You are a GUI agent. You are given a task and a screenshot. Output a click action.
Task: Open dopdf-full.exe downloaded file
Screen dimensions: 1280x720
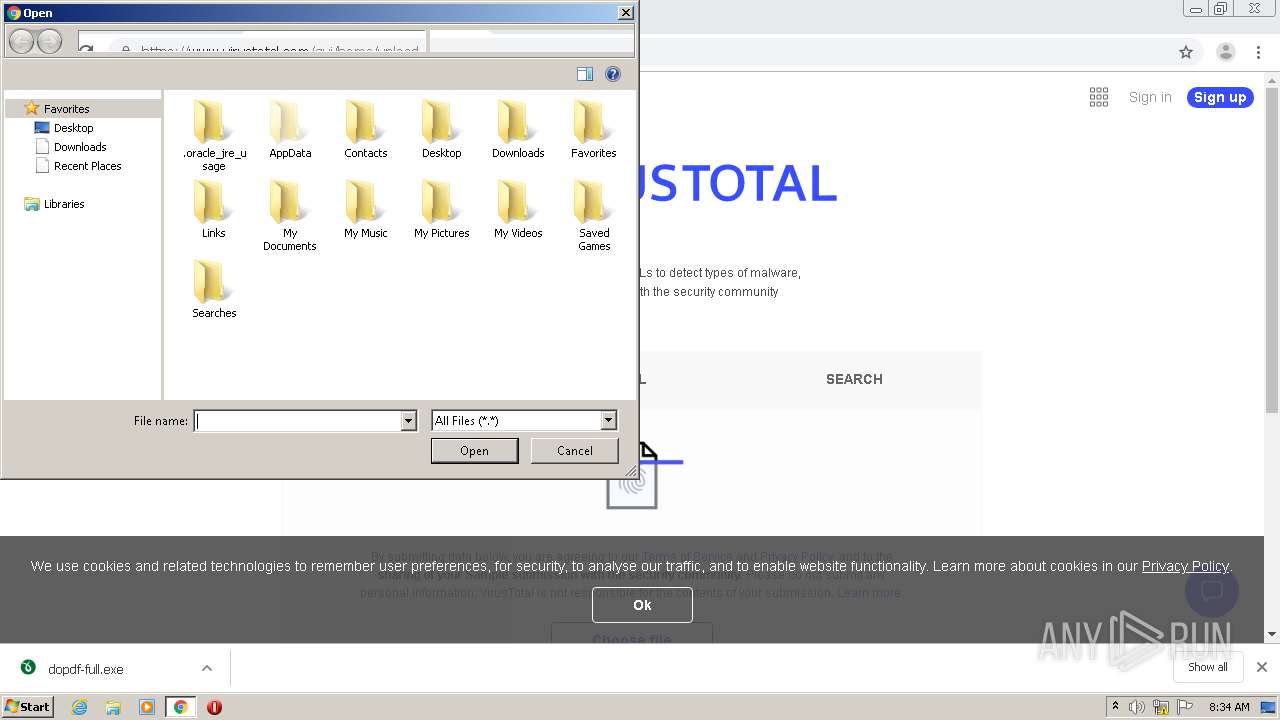click(x=86, y=669)
